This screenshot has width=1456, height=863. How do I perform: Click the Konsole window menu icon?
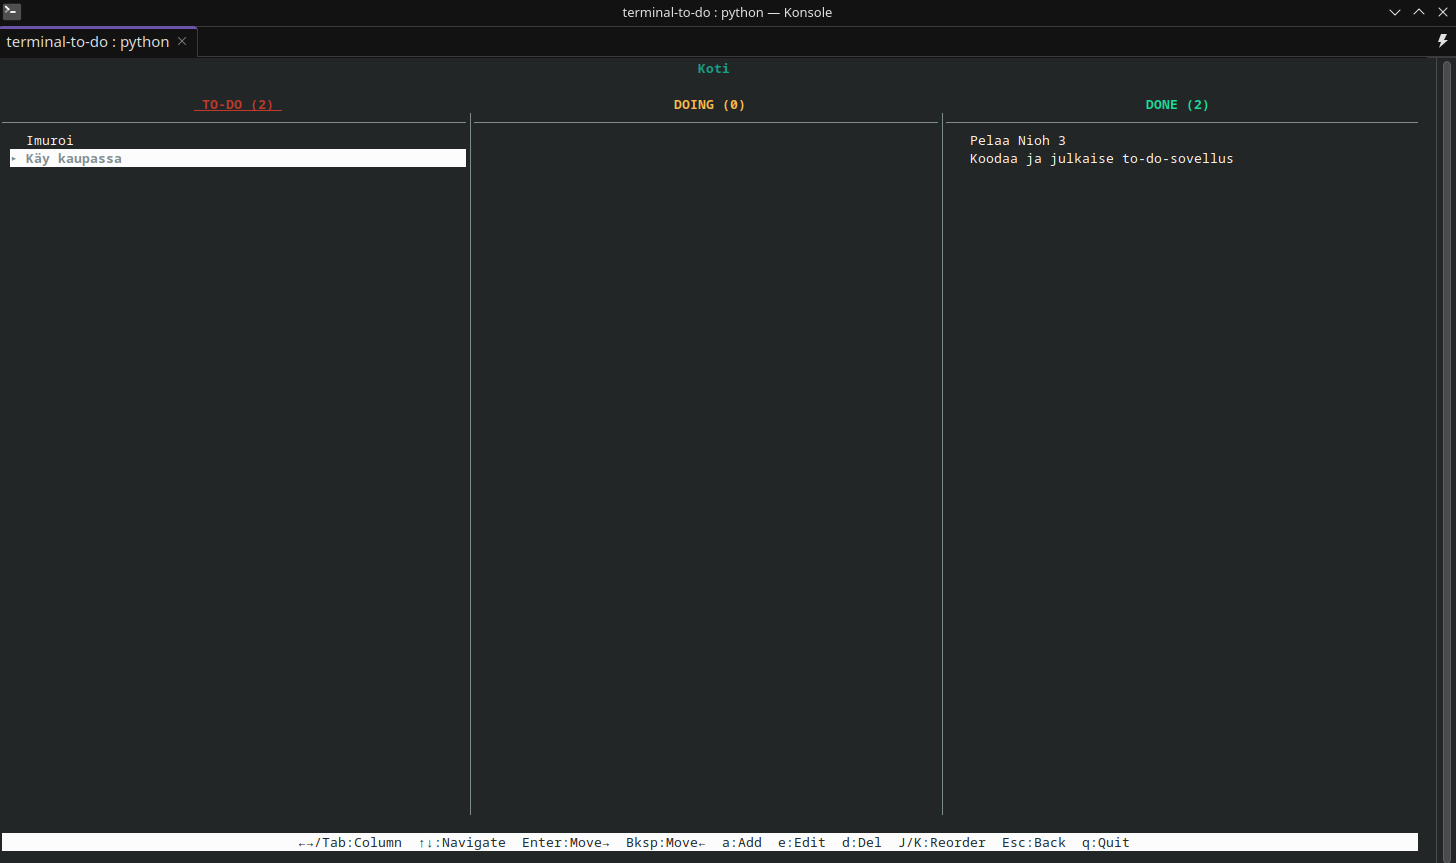[x=12, y=12]
